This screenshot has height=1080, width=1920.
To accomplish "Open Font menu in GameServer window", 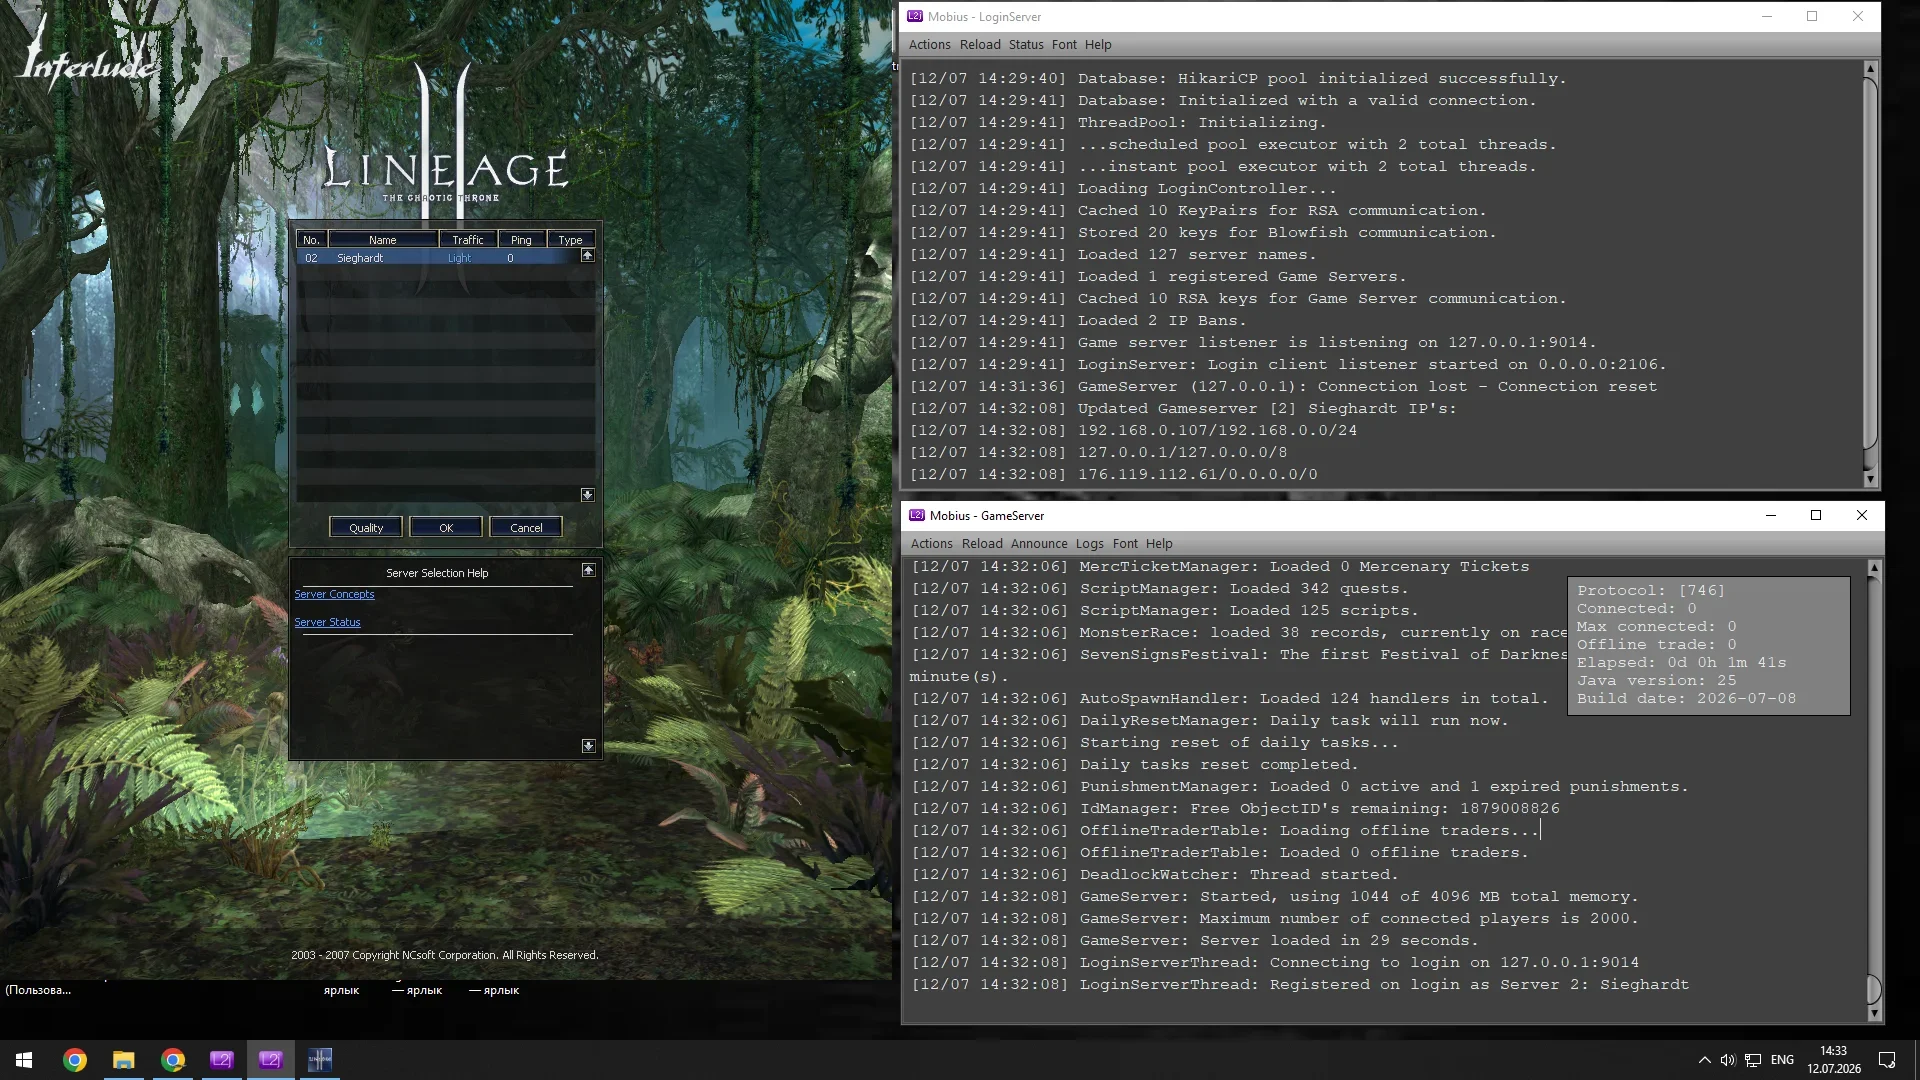I will pos(1125,544).
